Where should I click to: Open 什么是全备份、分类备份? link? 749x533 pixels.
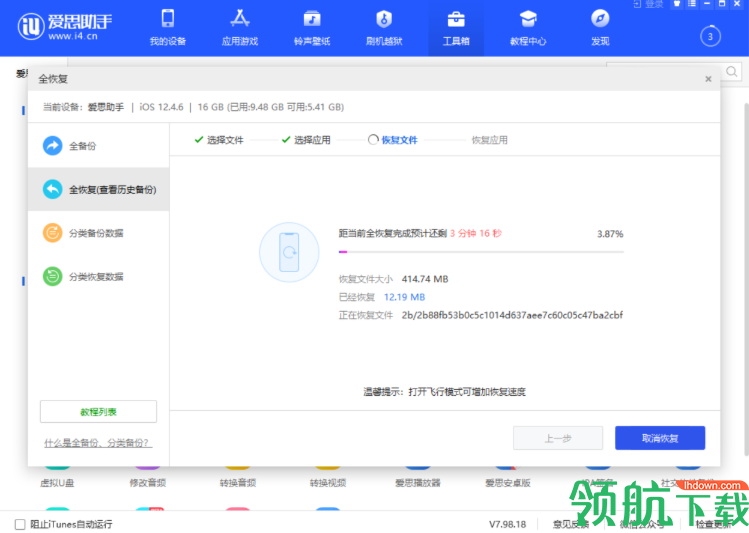[x=98, y=443]
